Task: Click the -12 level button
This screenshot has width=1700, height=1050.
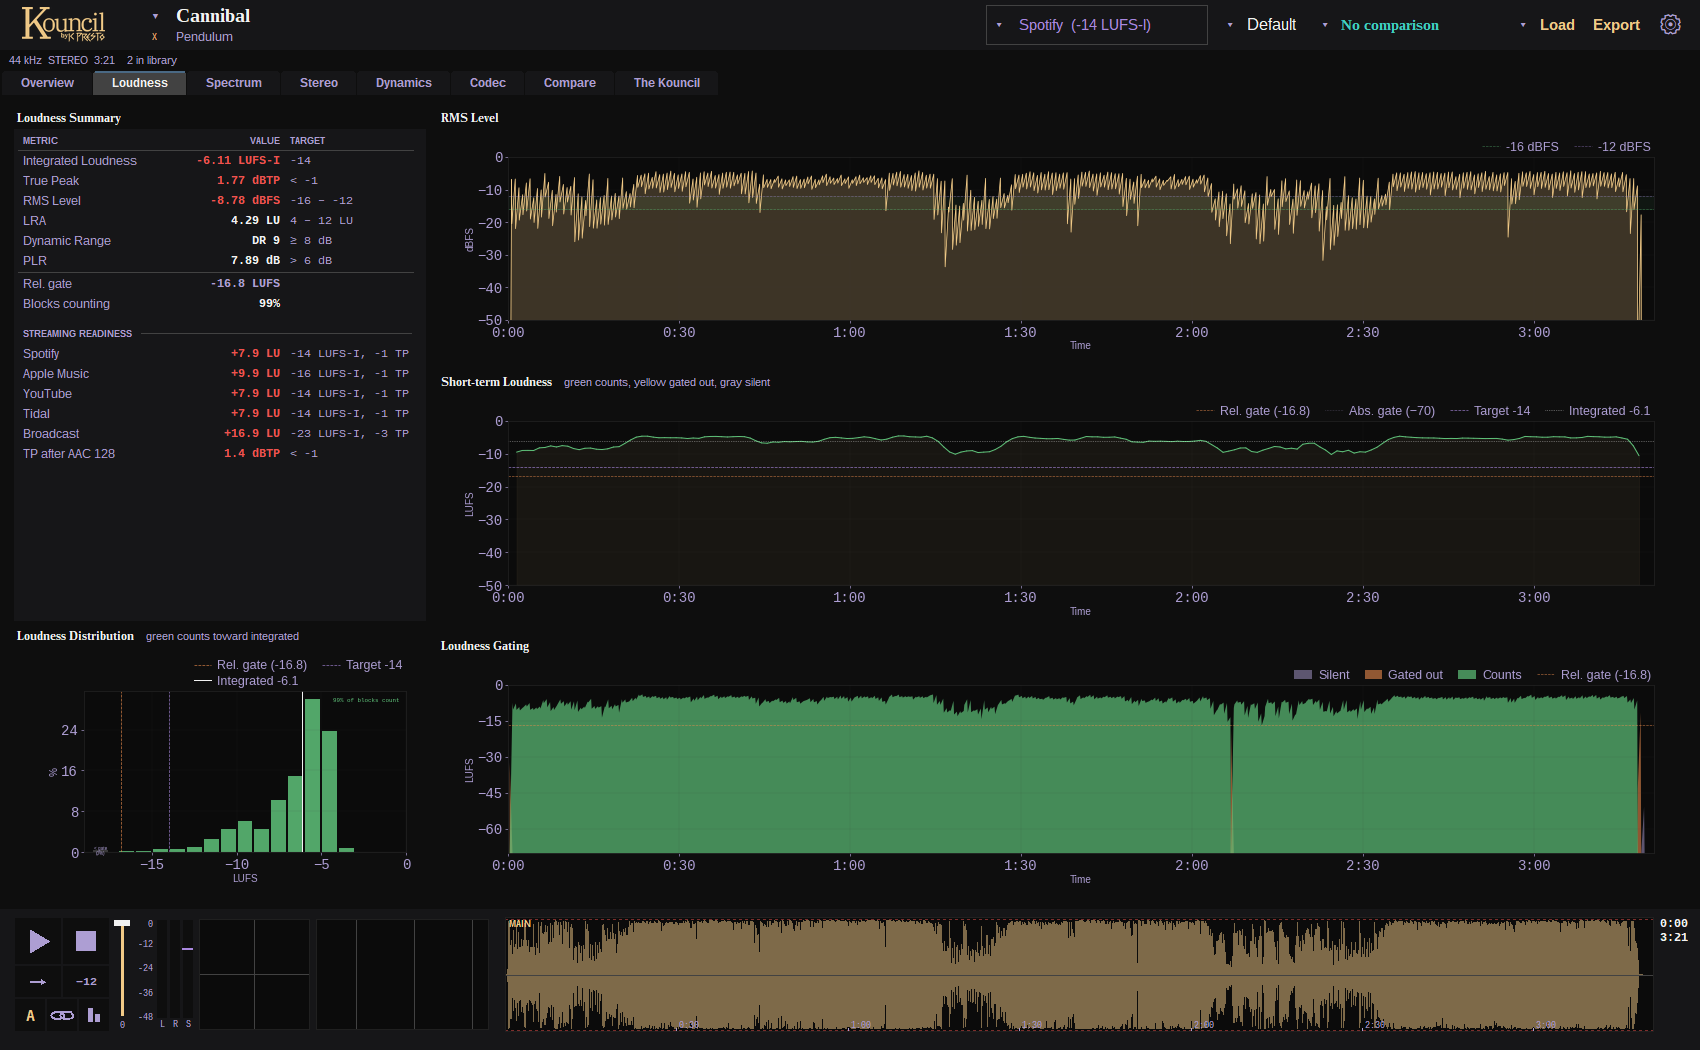Action: [x=86, y=982]
